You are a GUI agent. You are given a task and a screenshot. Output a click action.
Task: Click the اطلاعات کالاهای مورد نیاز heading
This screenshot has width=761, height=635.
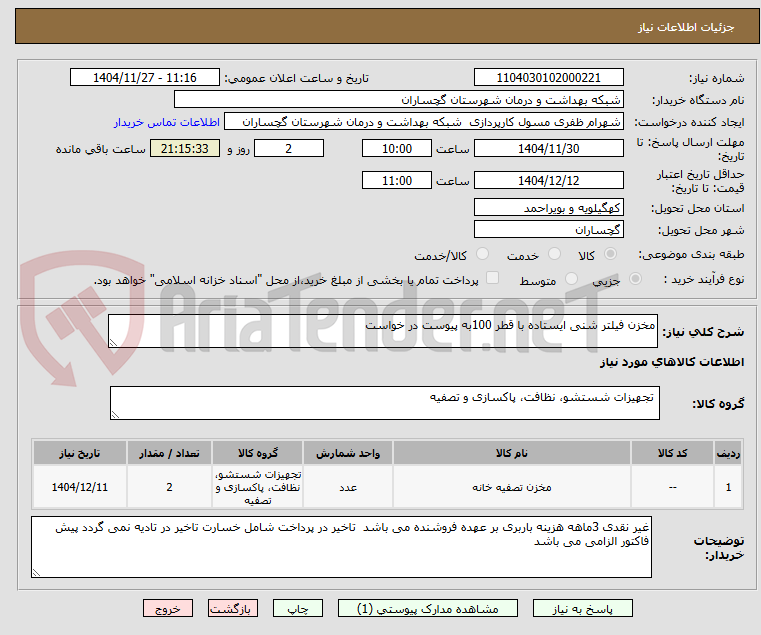[x=672, y=362]
